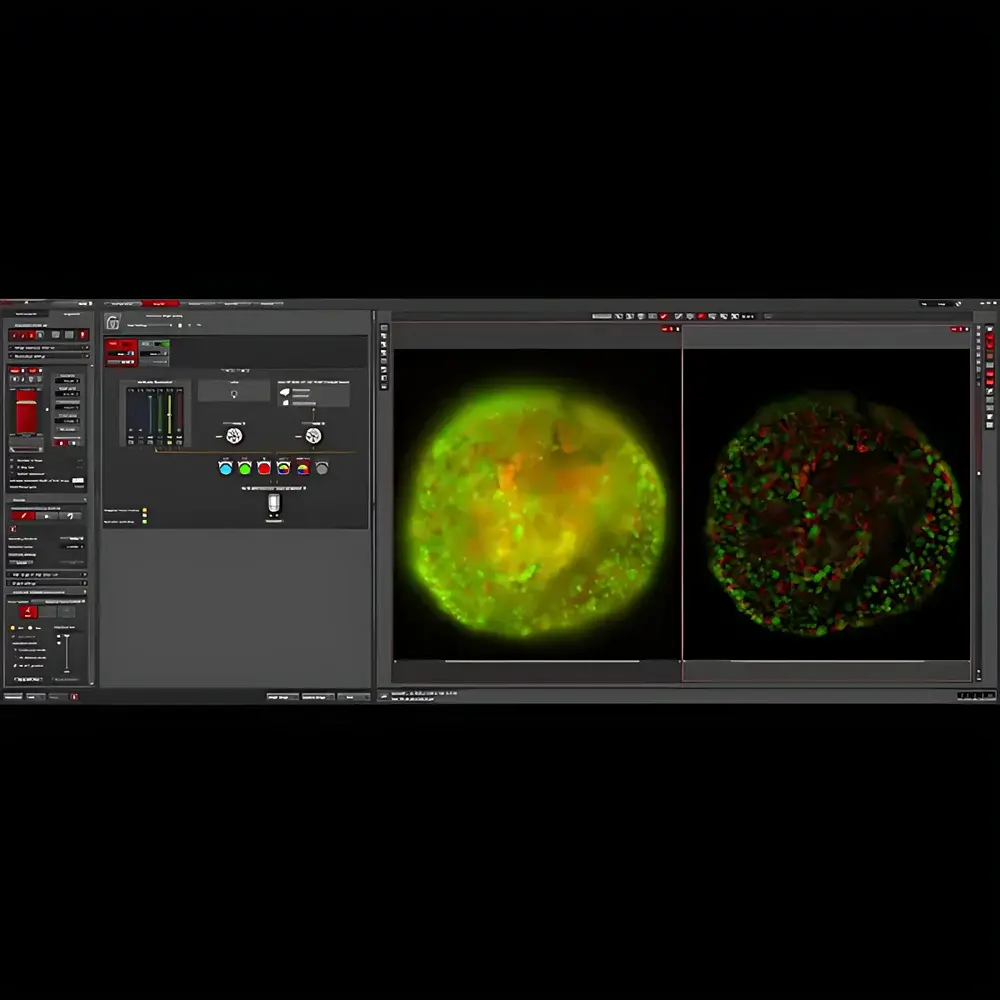The image size is (1000, 1000).
Task: Expand the second dropdown row under left panel icons
Action: point(48,356)
